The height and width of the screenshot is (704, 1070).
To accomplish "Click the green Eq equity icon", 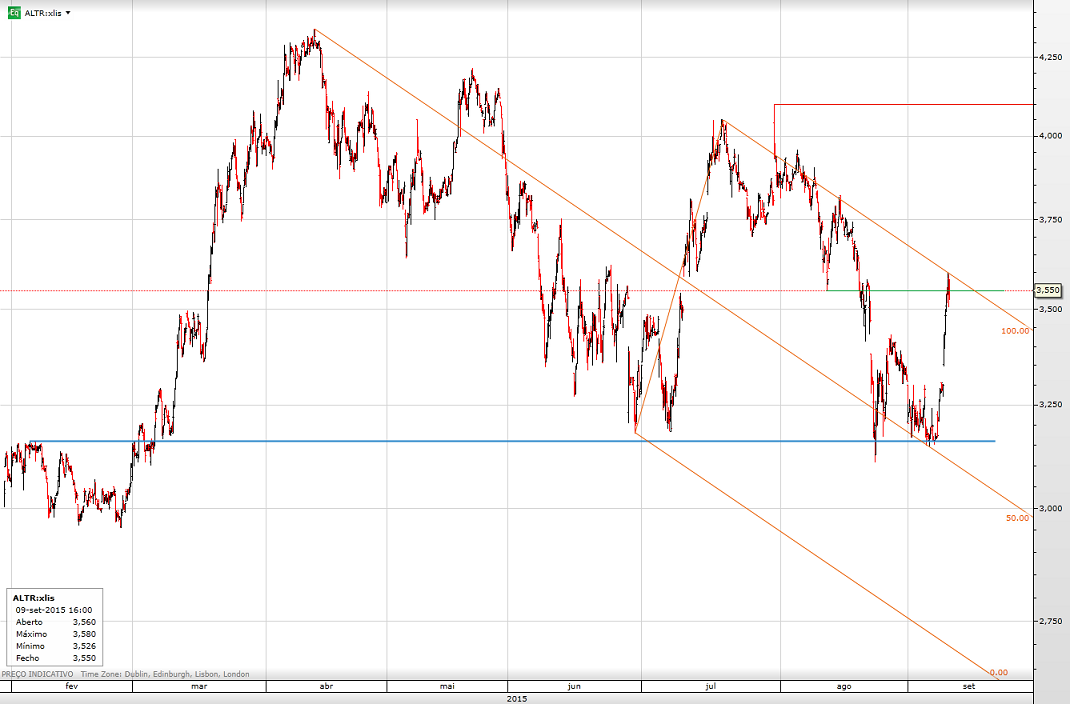I will point(14,12).
